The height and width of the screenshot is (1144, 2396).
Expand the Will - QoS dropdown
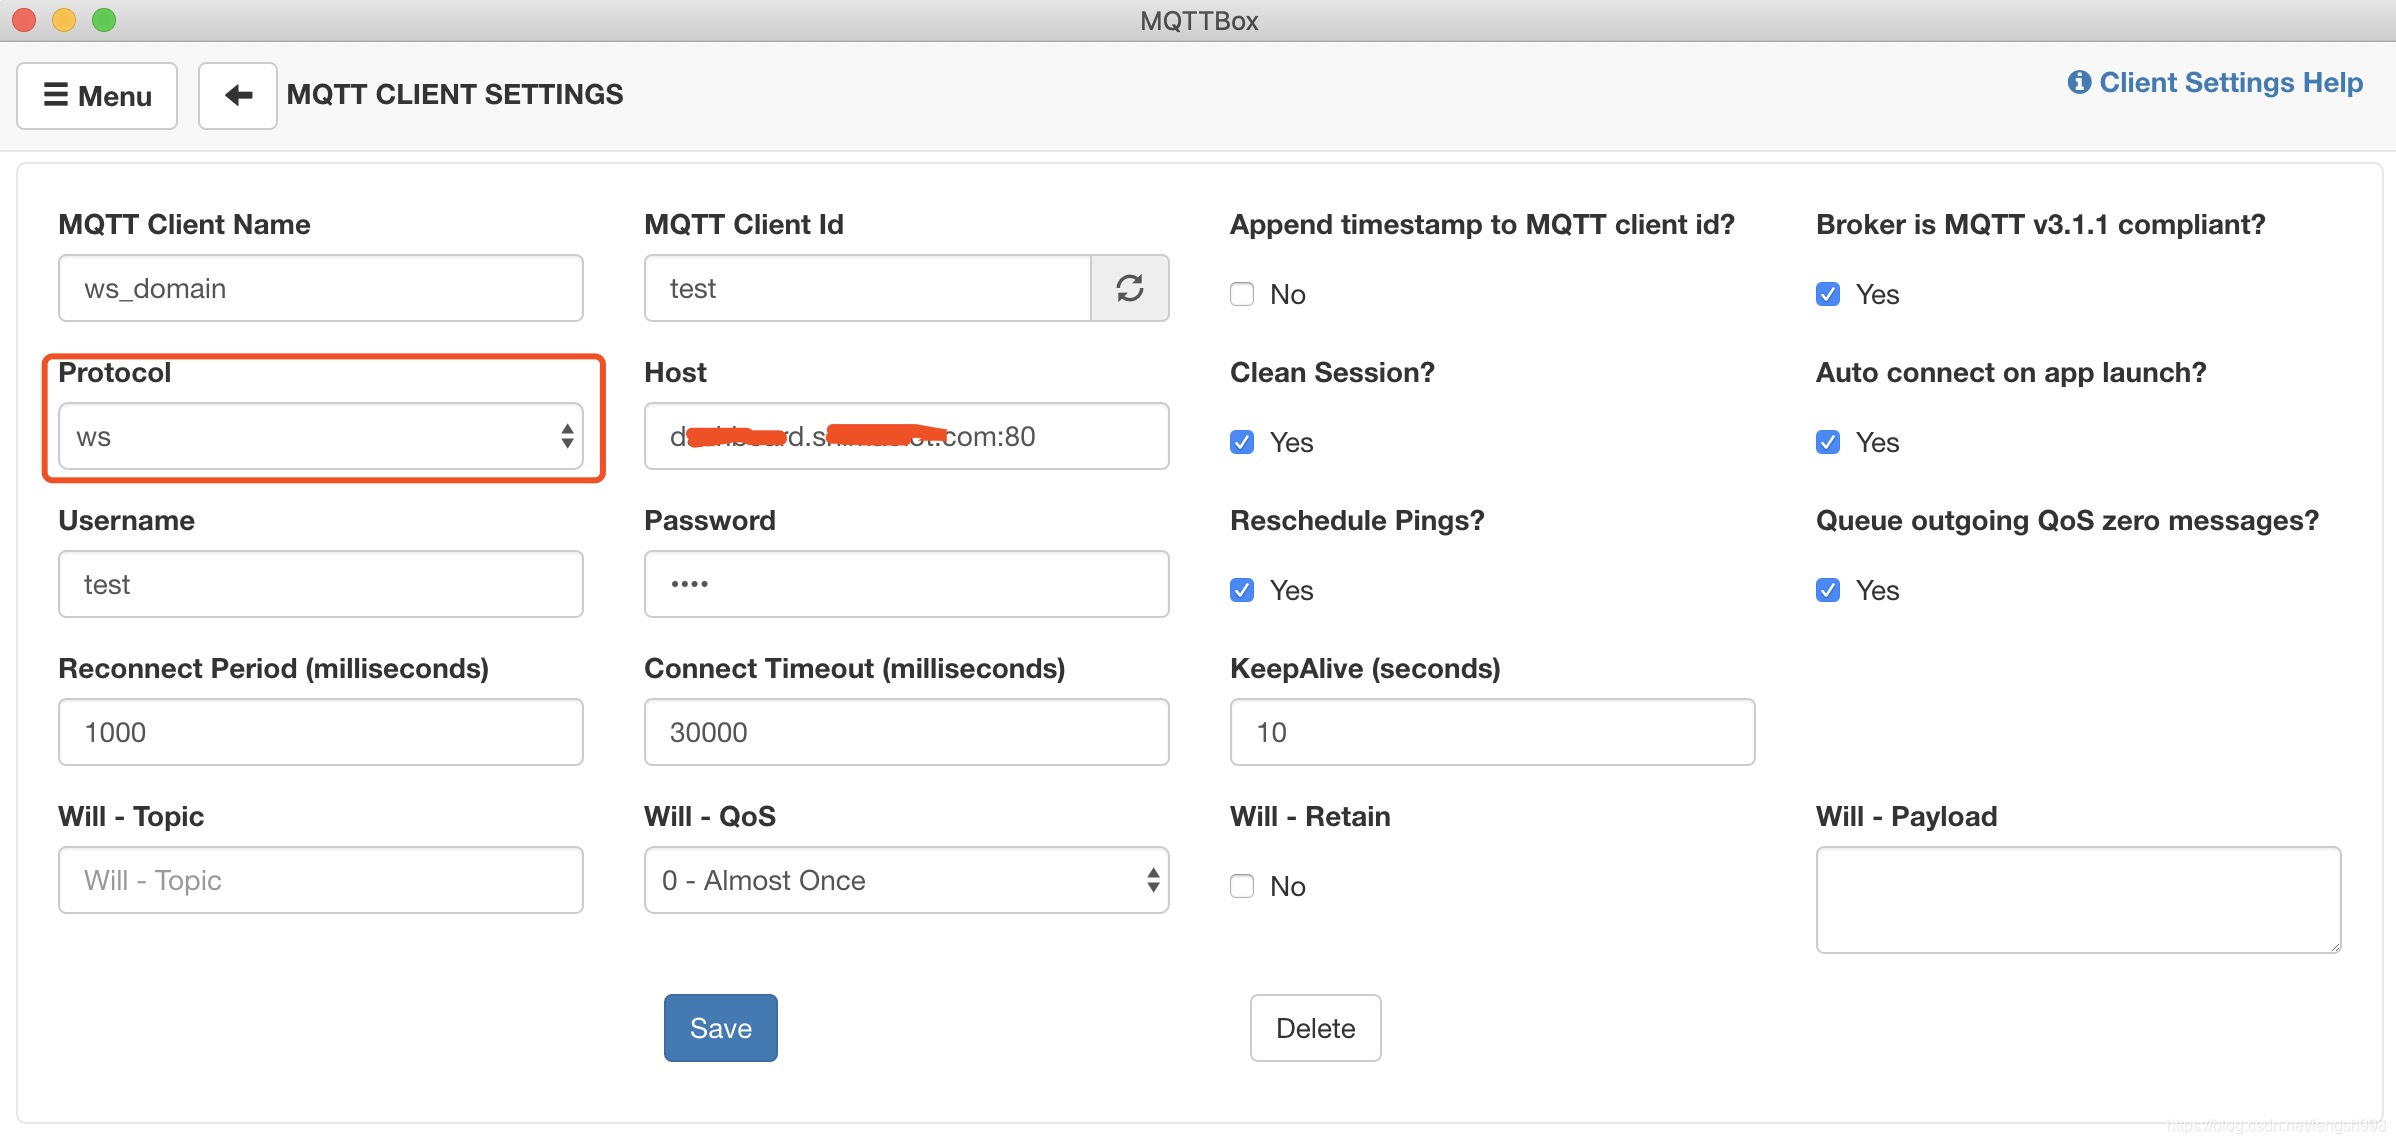click(x=907, y=880)
